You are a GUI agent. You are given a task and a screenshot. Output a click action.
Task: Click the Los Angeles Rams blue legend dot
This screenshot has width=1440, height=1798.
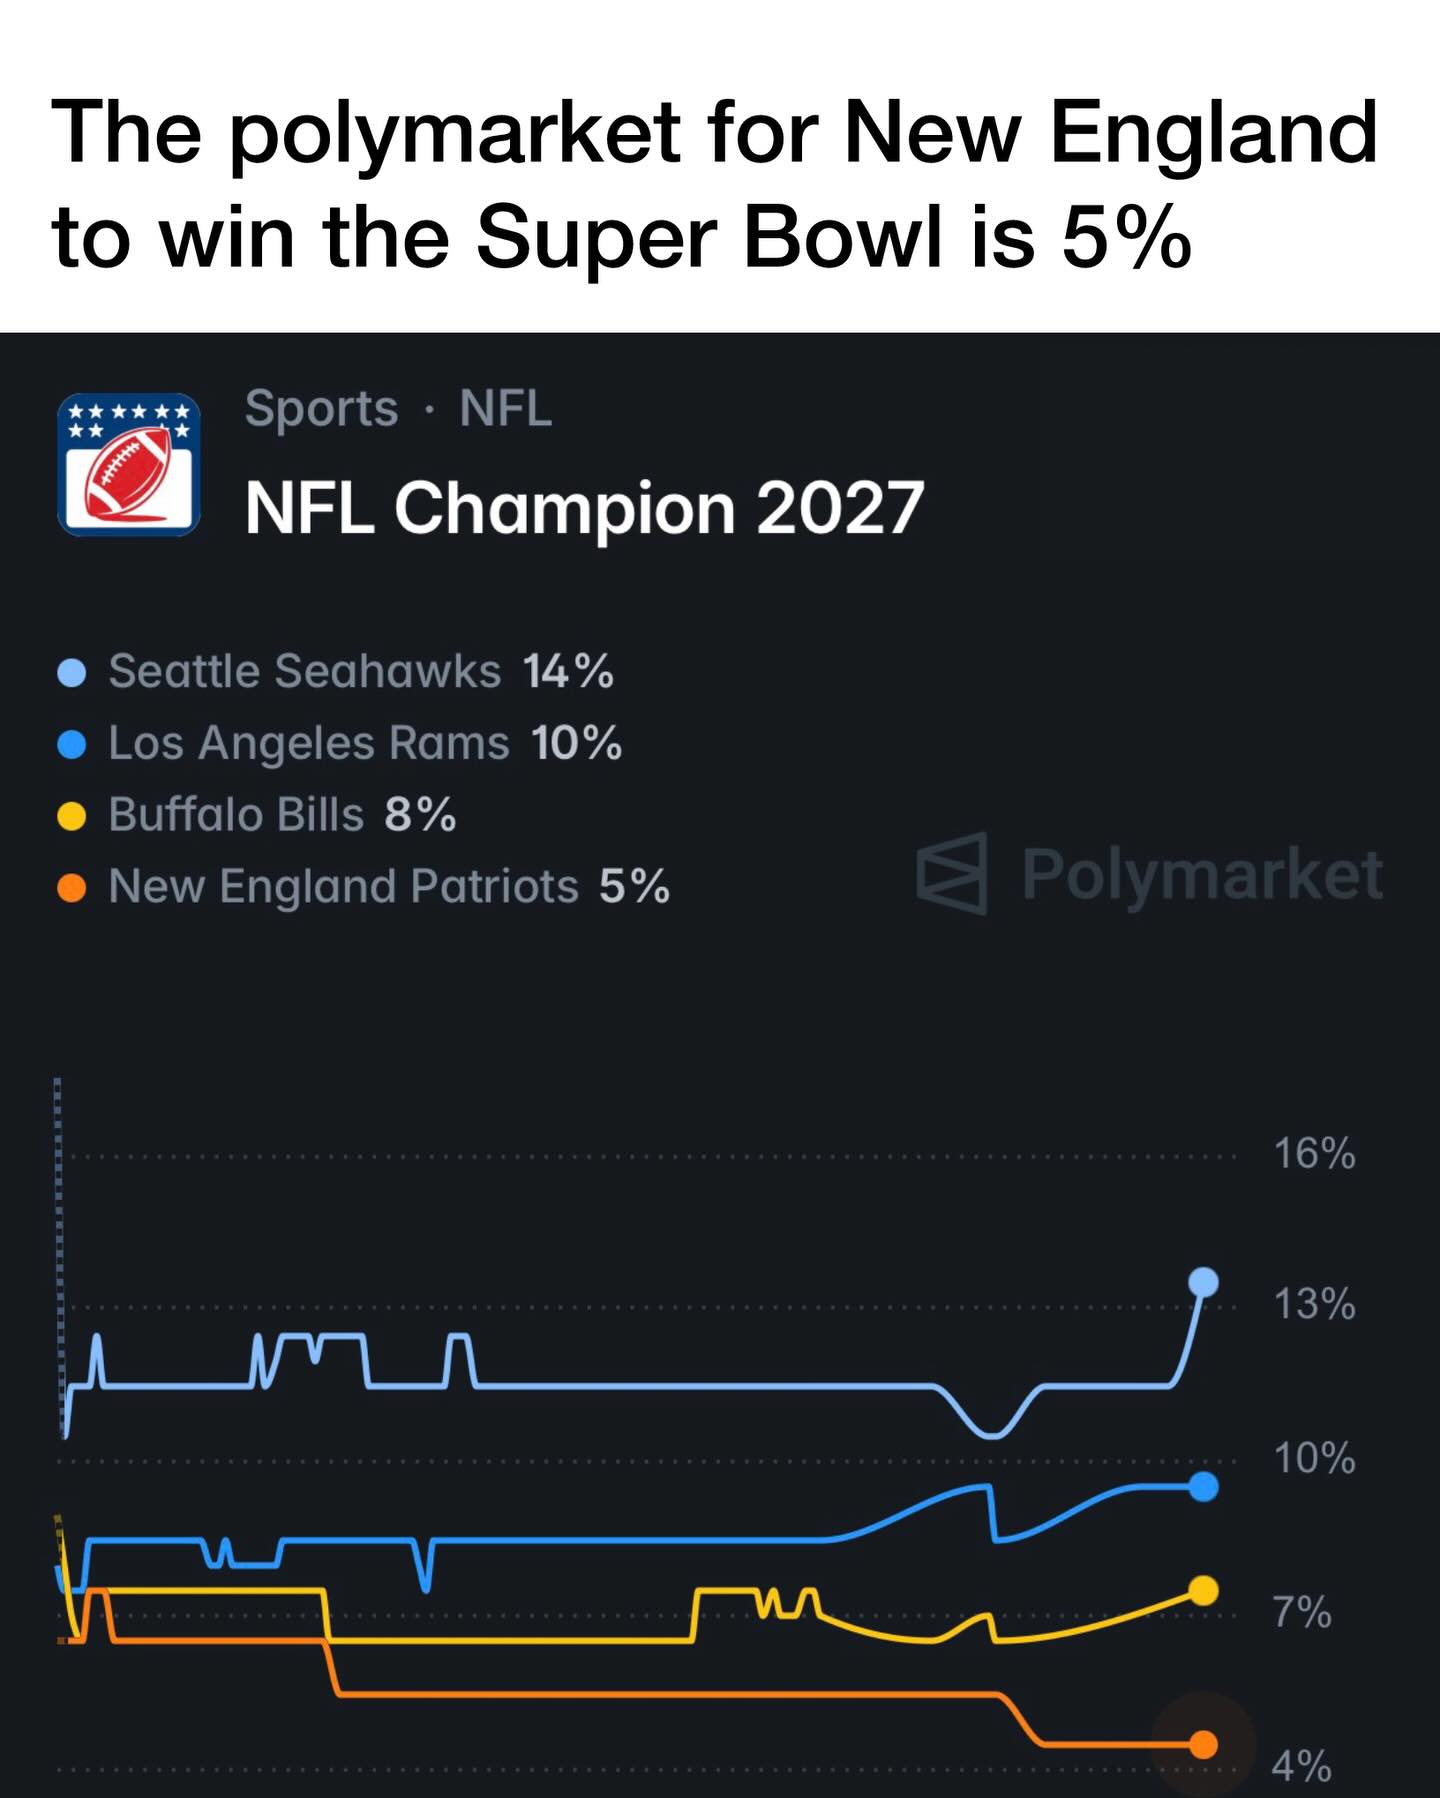[x=72, y=744]
